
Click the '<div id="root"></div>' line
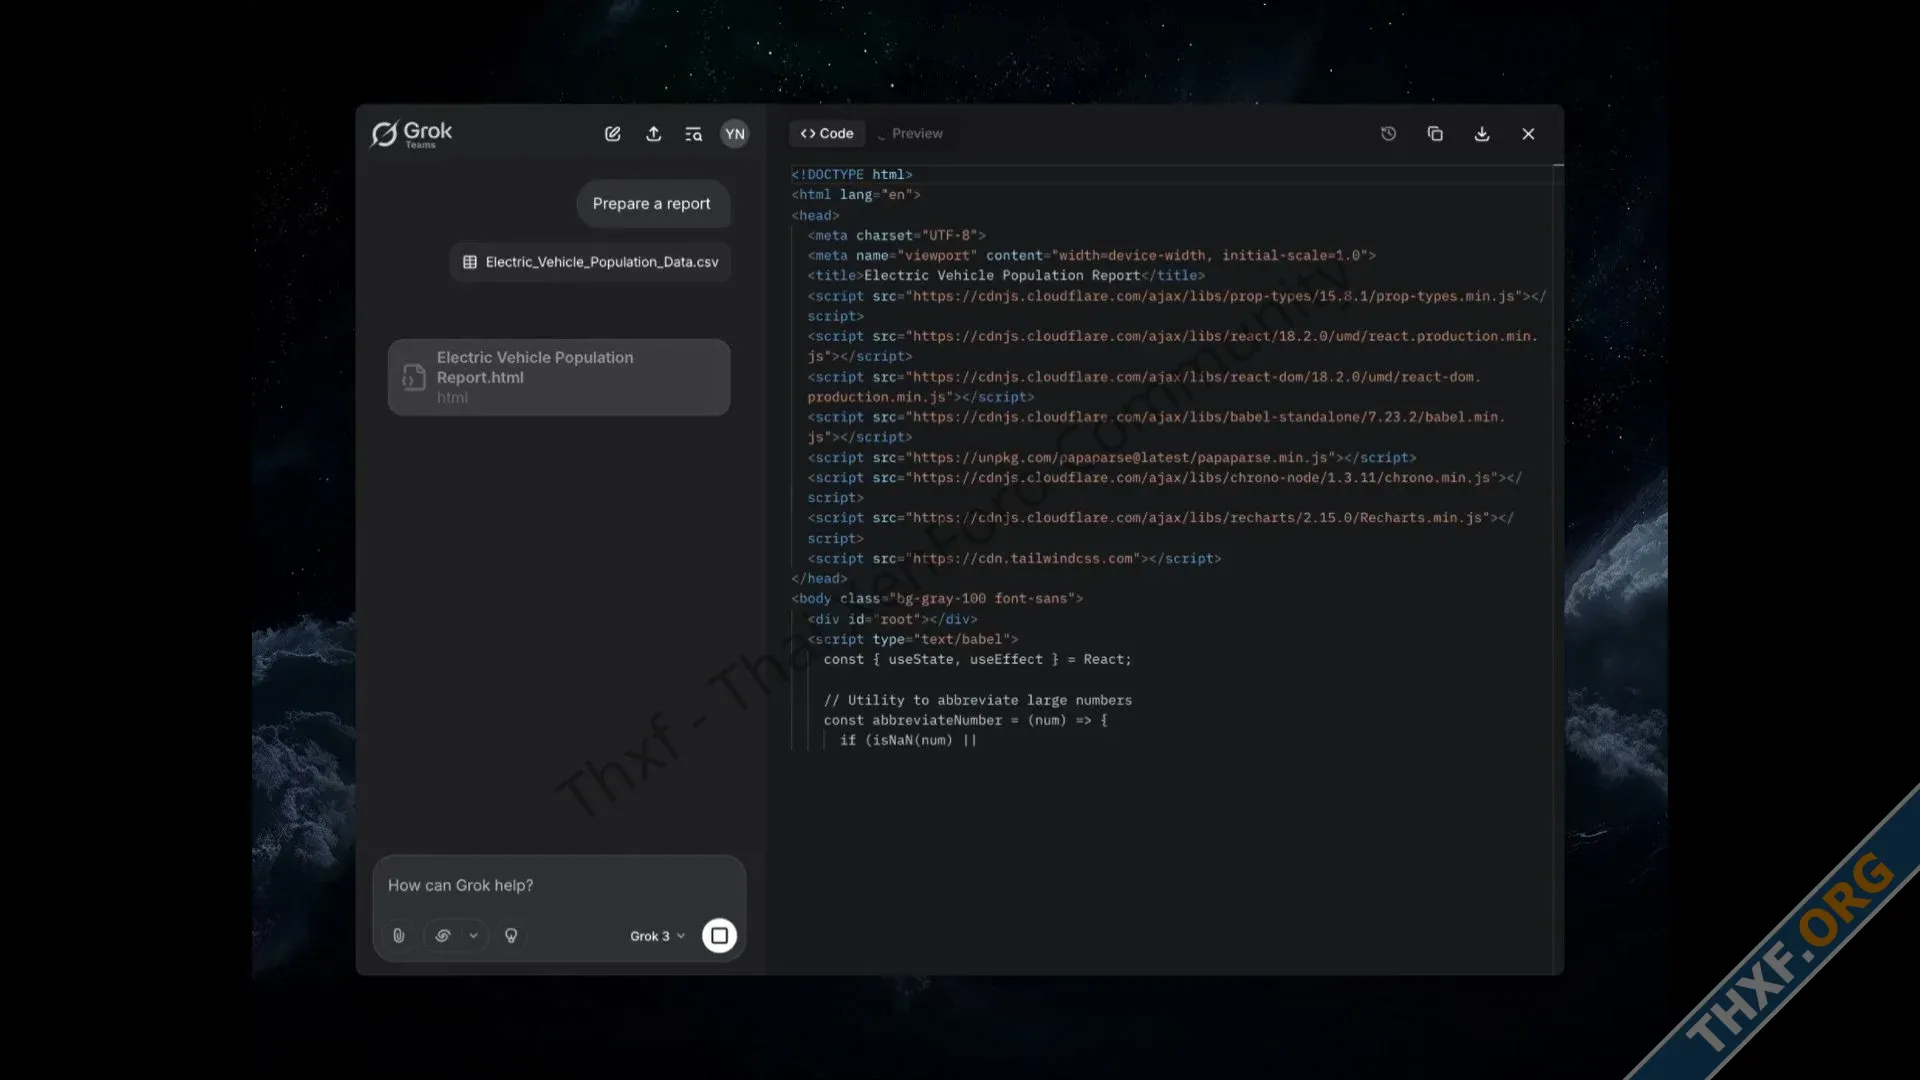click(892, 620)
